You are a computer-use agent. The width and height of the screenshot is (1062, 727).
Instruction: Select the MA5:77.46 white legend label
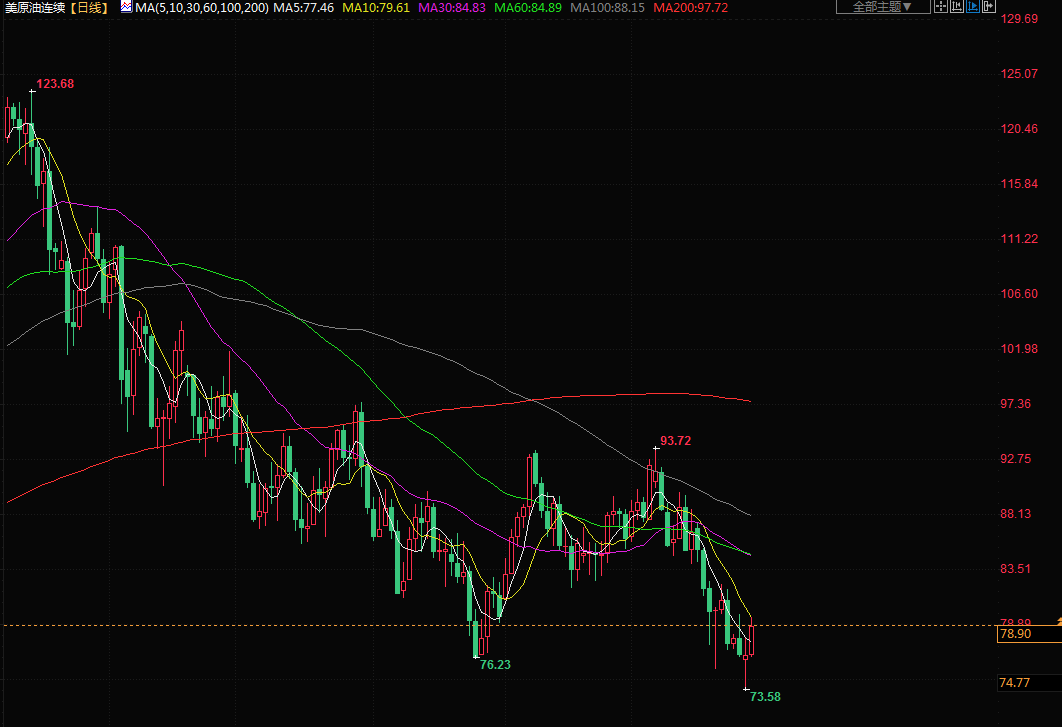(x=304, y=7)
